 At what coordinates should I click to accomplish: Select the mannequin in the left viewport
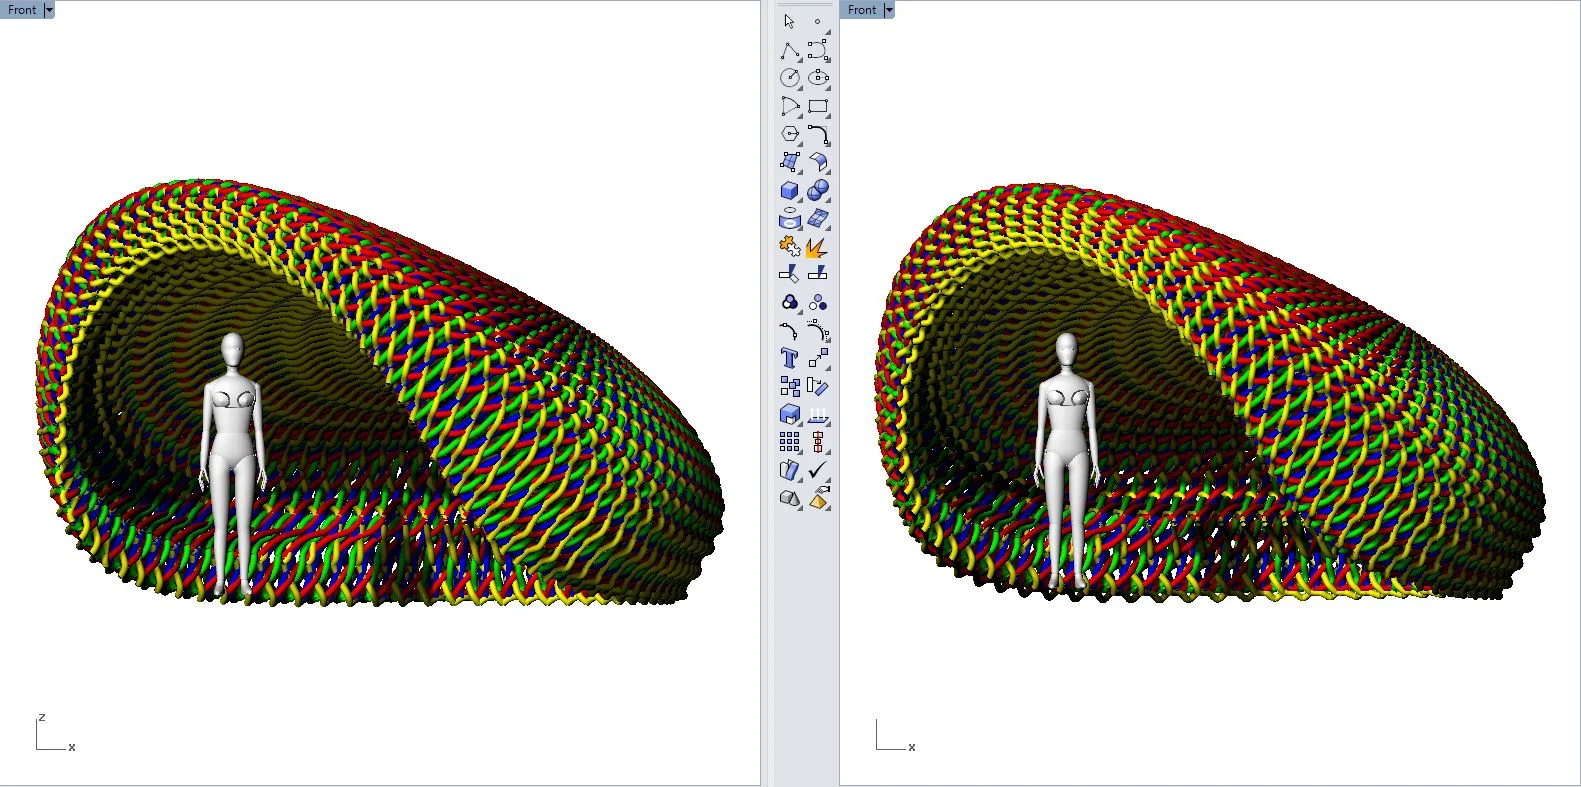(x=232, y=465)
